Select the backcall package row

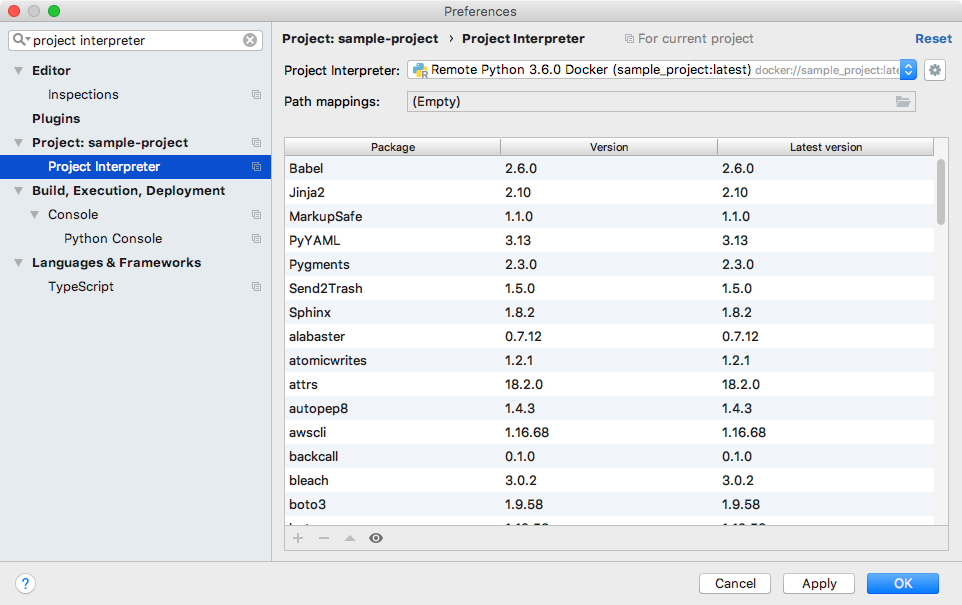point(609,456)
